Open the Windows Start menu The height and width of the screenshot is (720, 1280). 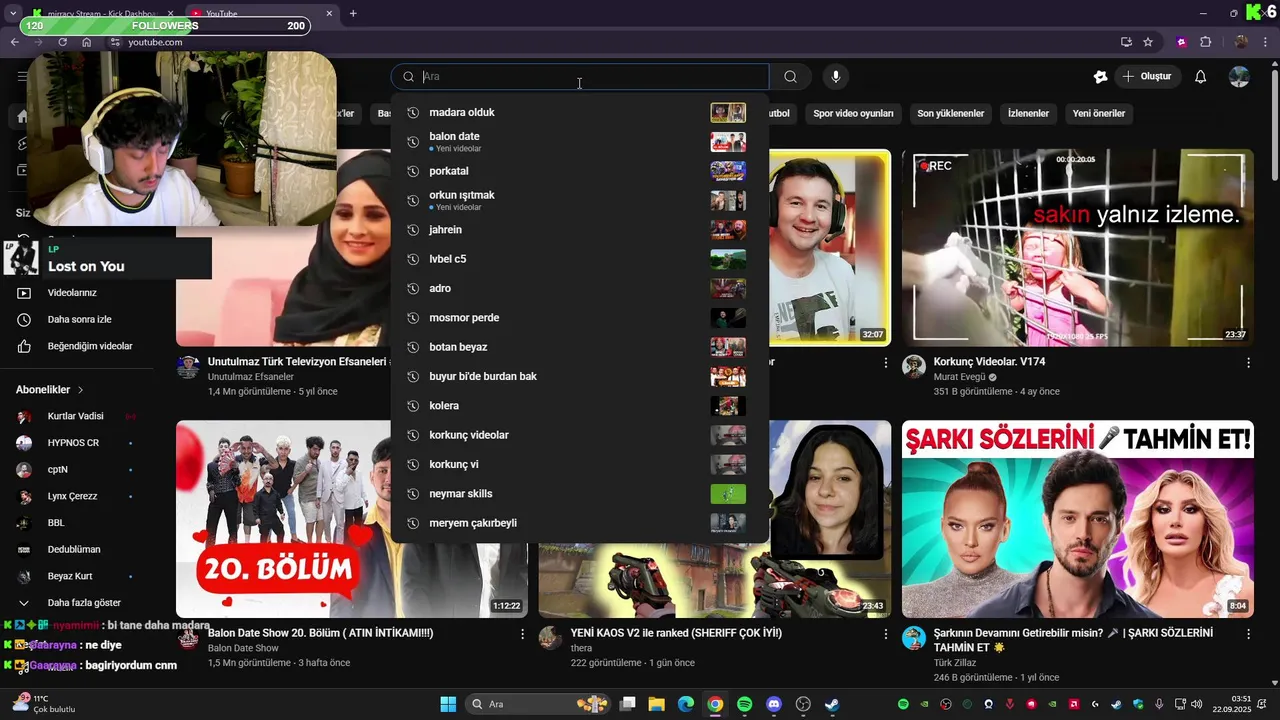pos(448,704)
